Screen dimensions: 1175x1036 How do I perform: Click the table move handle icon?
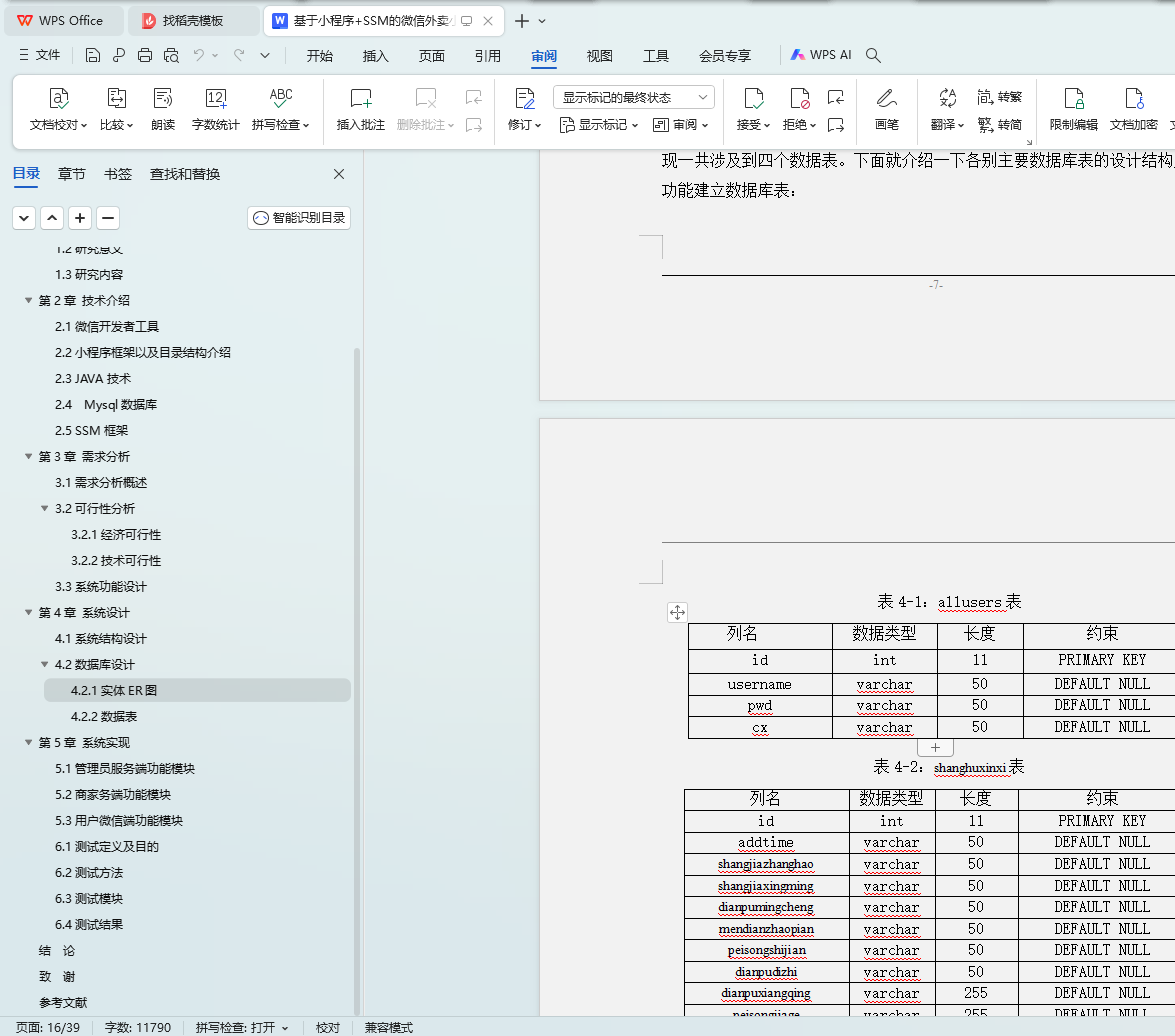tap(677, 612)
